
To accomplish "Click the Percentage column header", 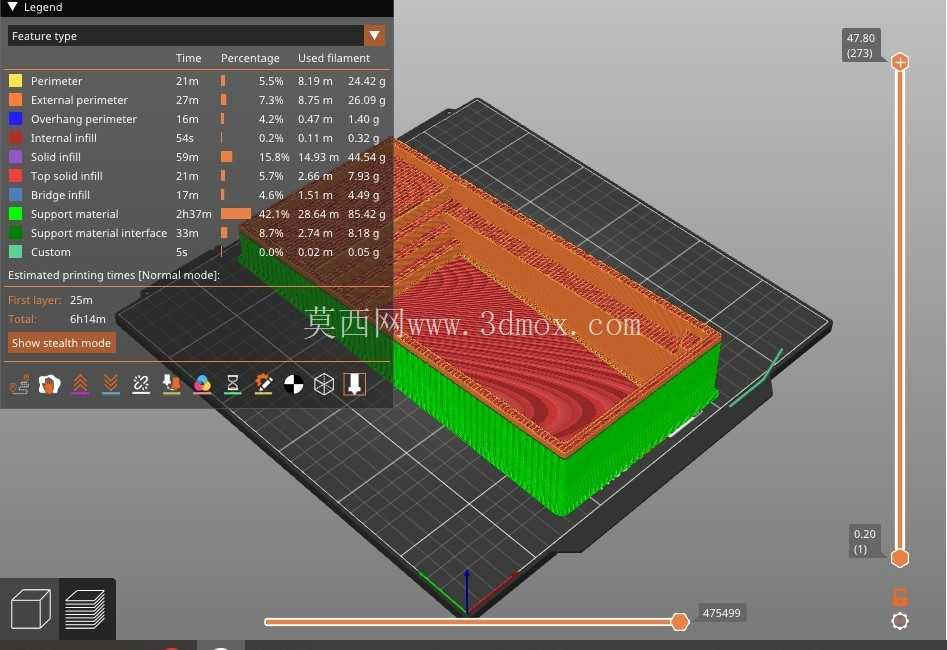I will click(x=250, y=58).
